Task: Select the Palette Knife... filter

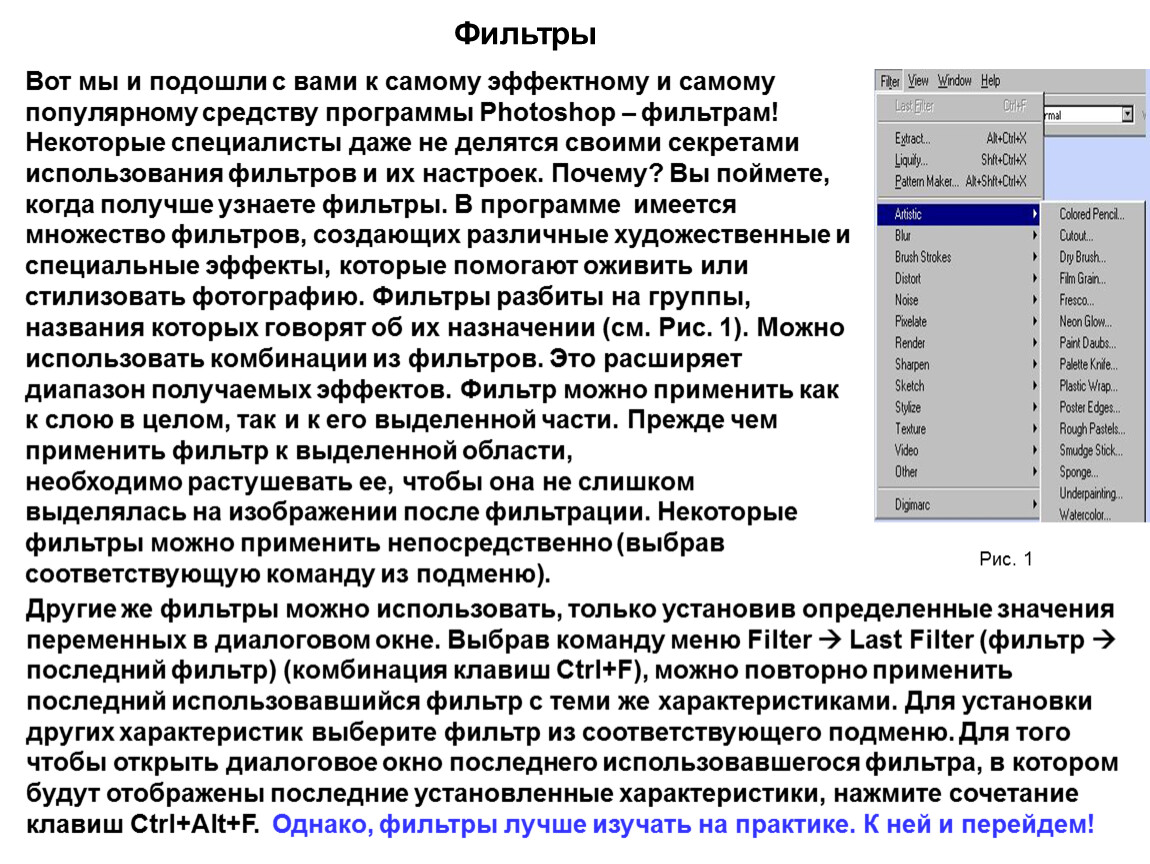Action: pos(1092,365)
